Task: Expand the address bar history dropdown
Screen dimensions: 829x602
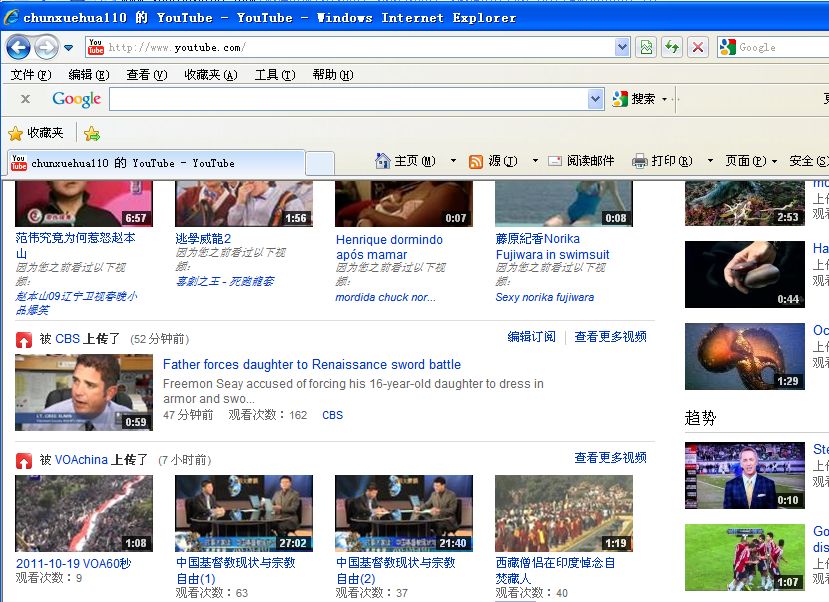Action: 622,48
